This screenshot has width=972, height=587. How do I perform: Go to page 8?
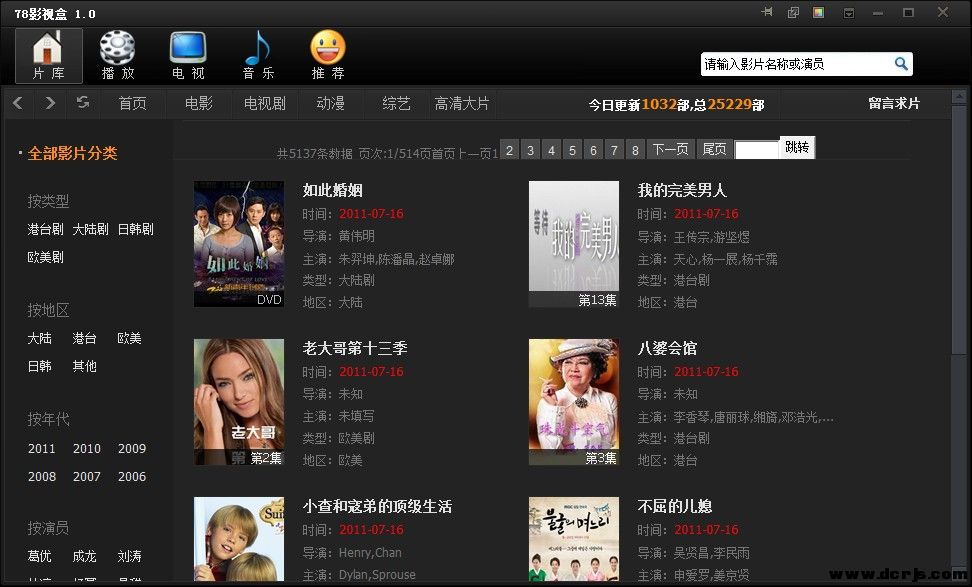(635, 149)
